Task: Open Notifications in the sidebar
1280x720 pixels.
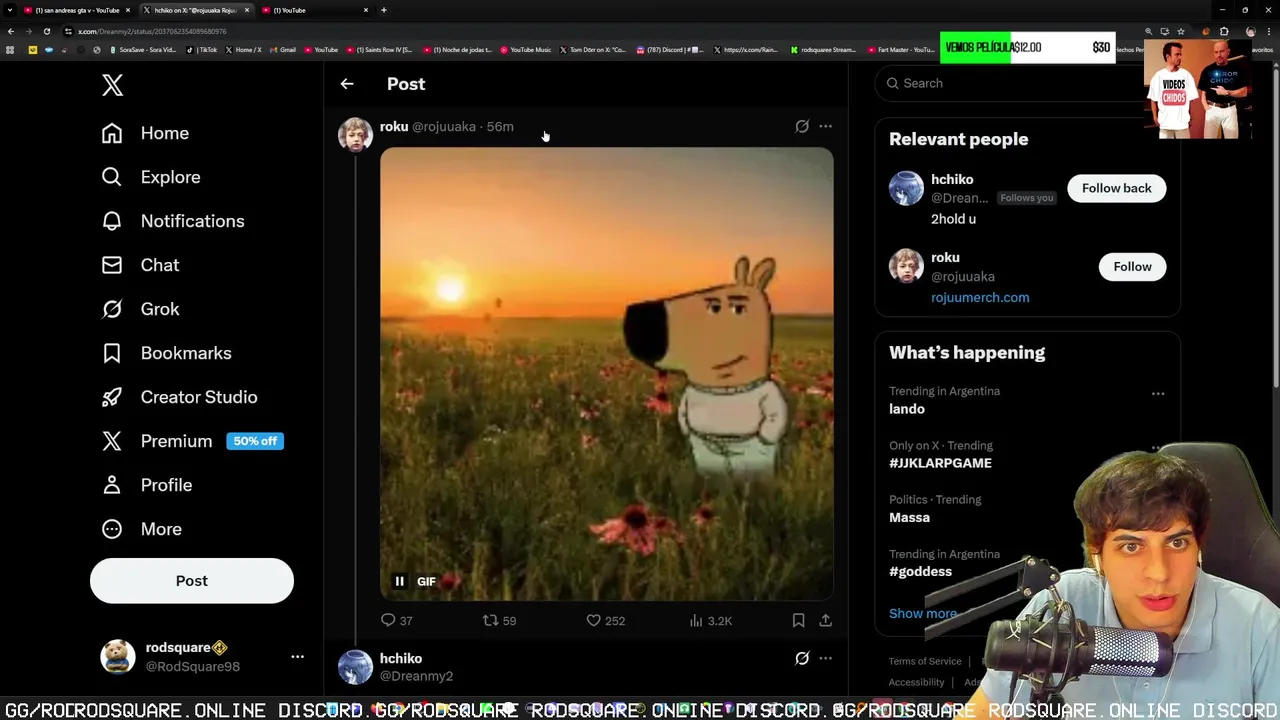Action: point(173,221)
